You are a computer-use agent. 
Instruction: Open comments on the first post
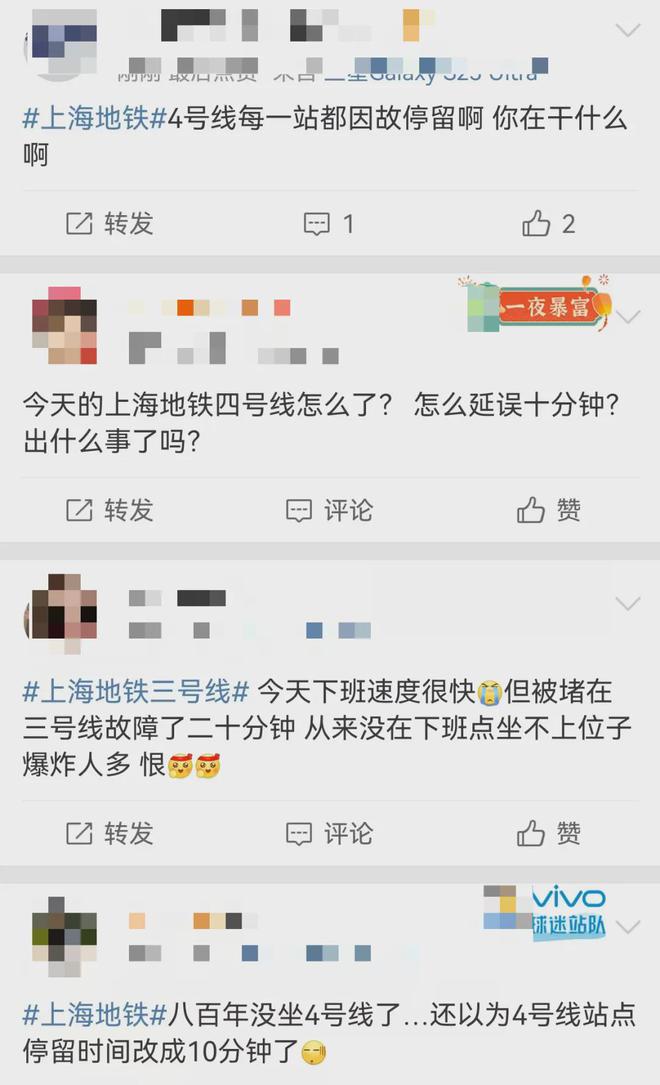coord(329,224)
